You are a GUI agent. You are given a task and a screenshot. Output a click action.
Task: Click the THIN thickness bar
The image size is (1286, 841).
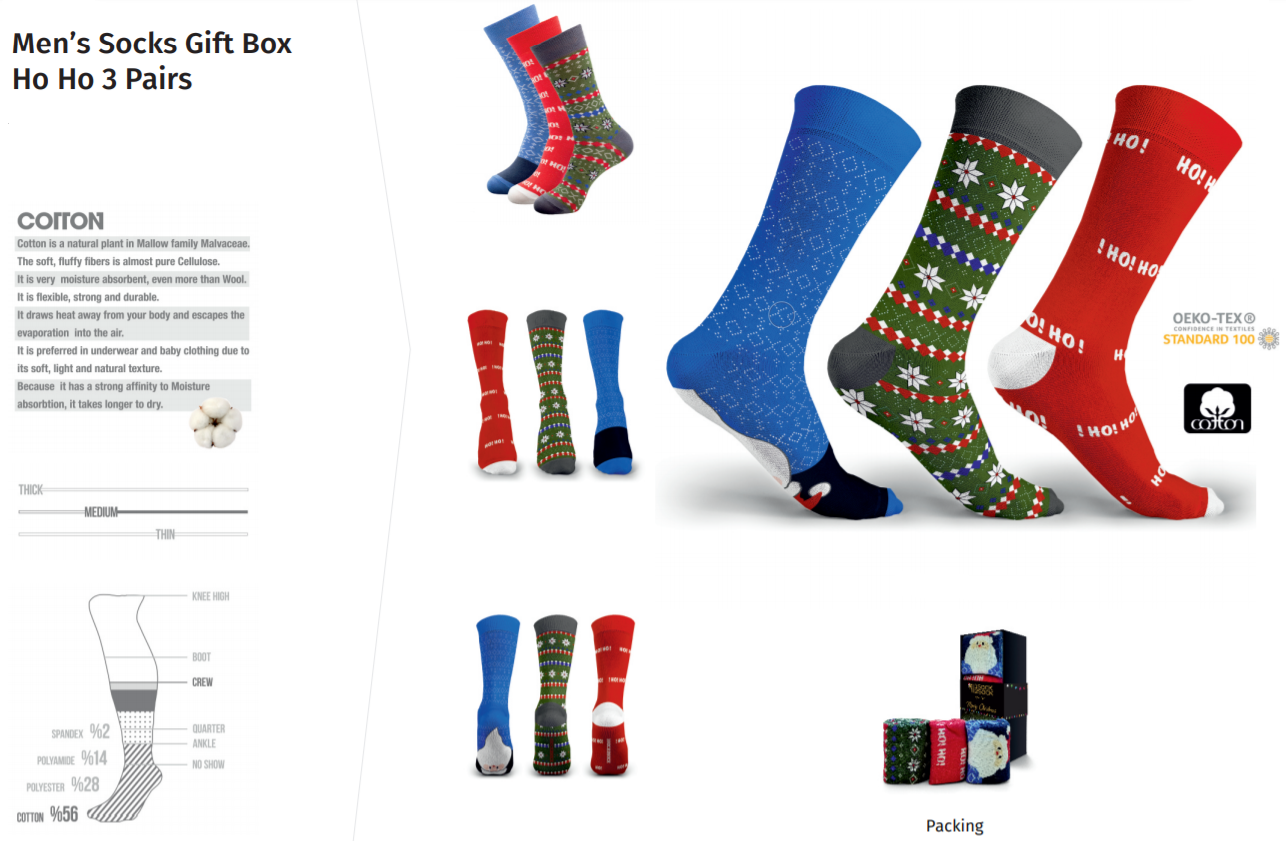point(133,535)
